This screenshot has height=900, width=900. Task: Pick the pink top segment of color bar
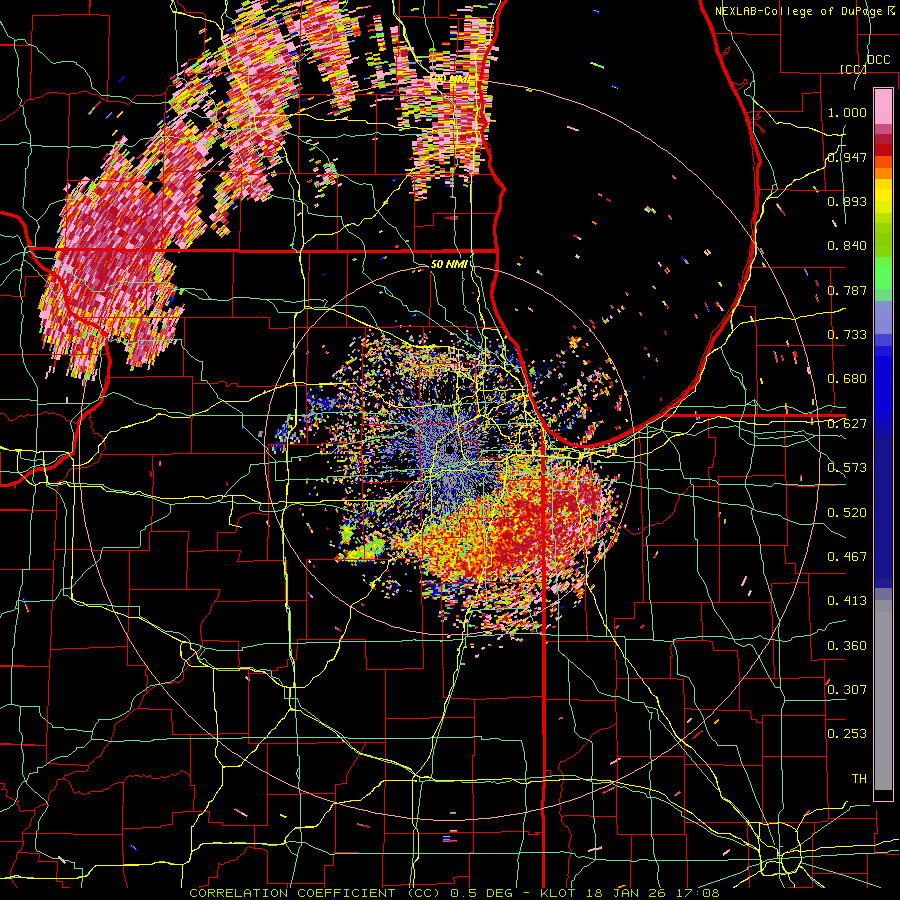click(883, 106)
